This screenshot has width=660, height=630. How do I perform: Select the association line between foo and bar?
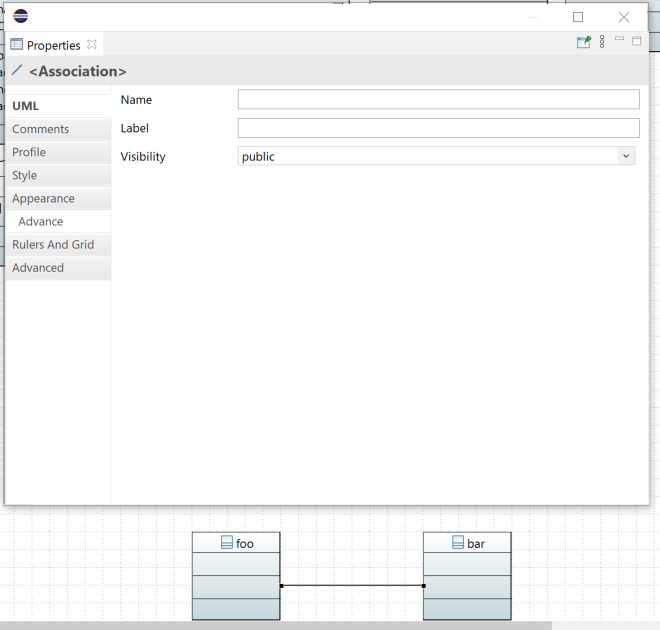[x=353, y=585]
